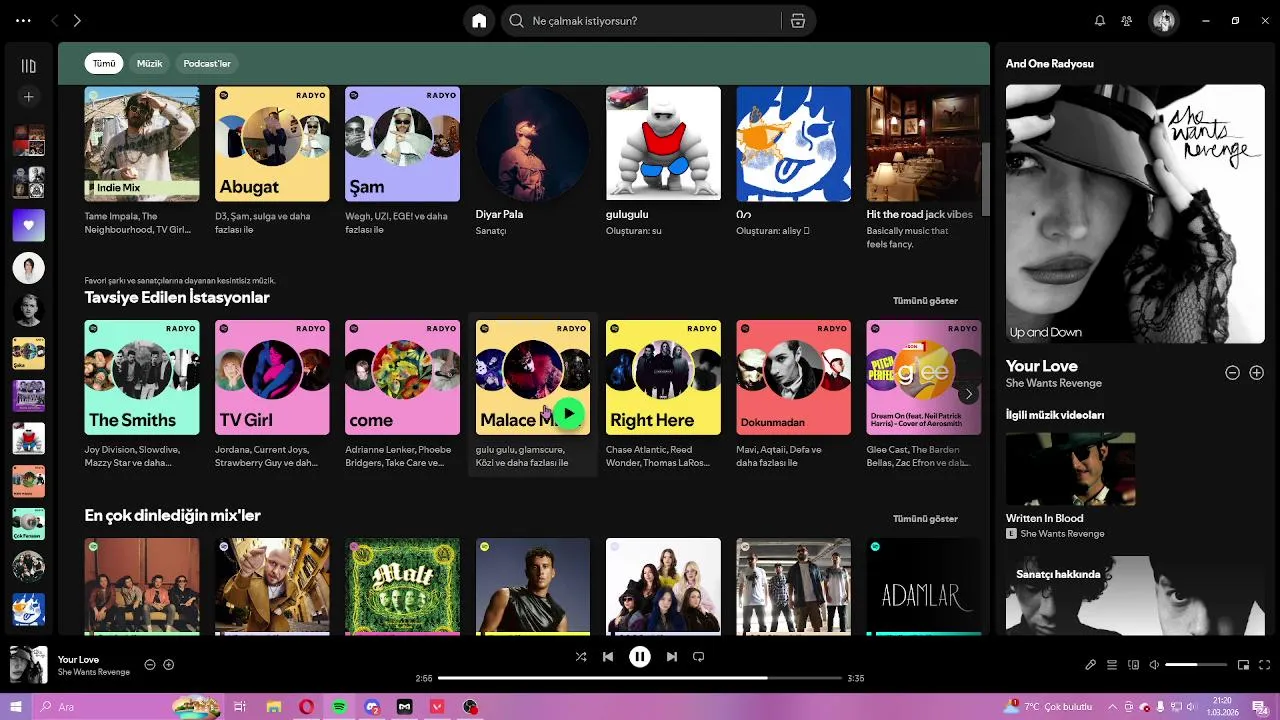
Task: Select the 'Müzik' filter chip
Action: (149, 63)
